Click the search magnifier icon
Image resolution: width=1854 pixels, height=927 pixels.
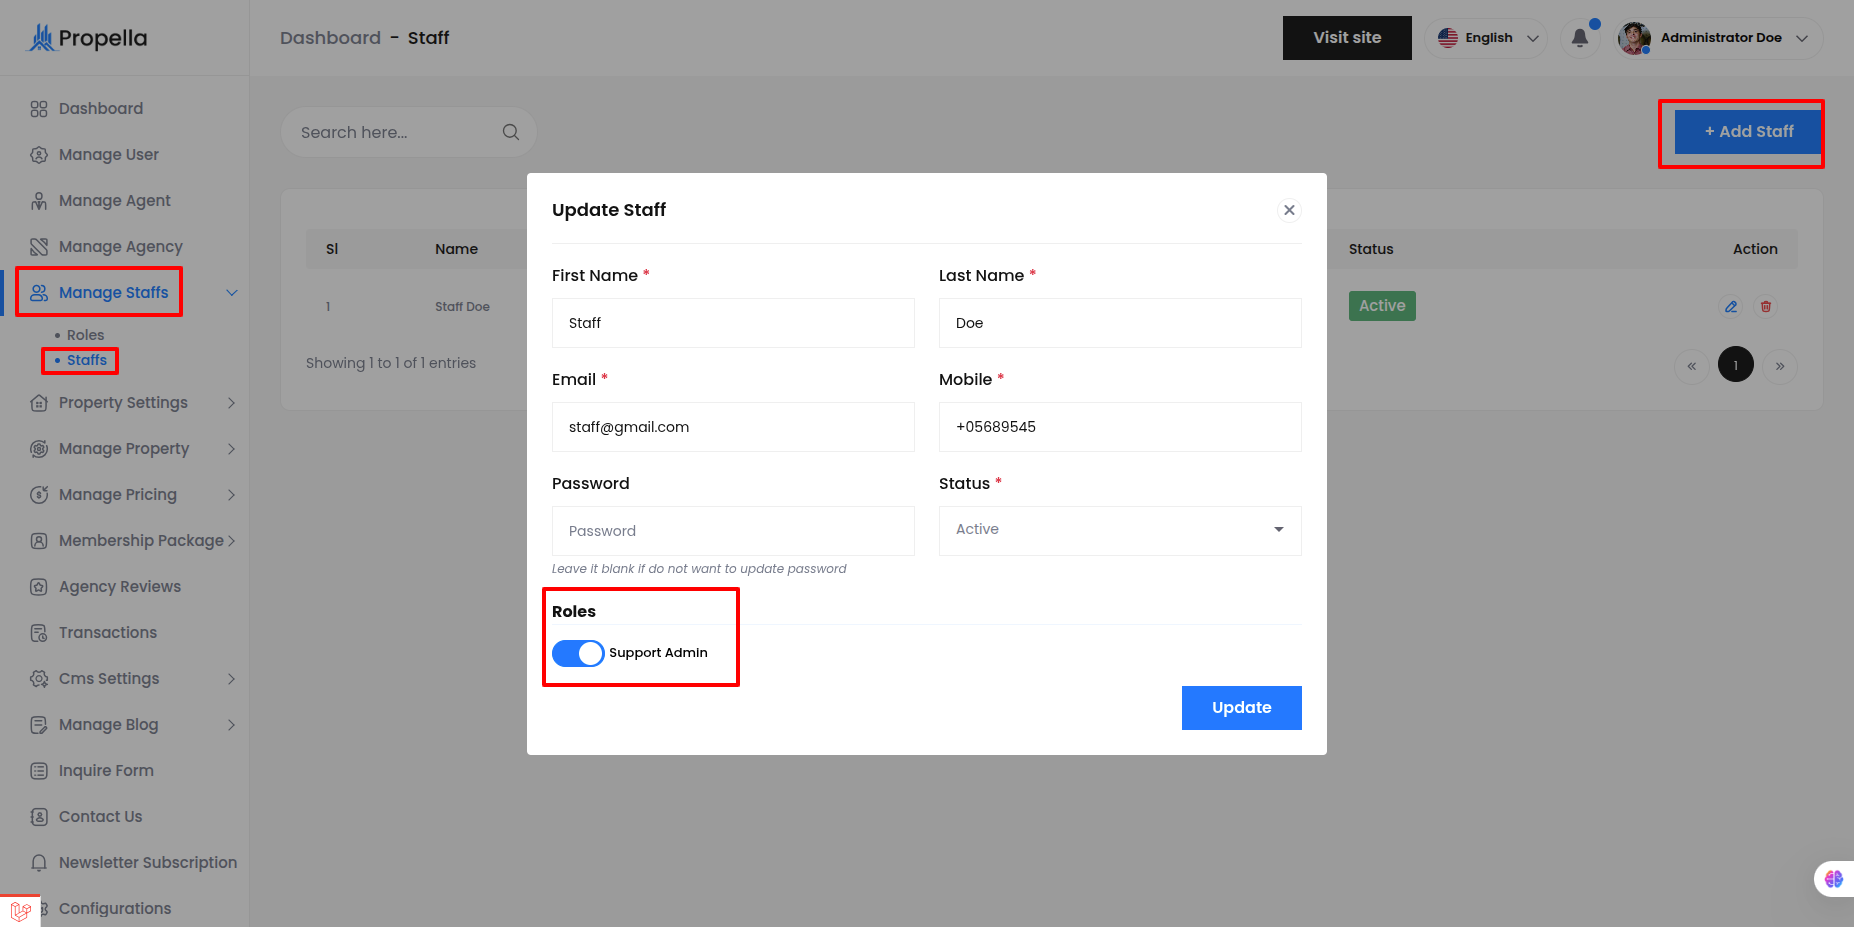point(511,132)
